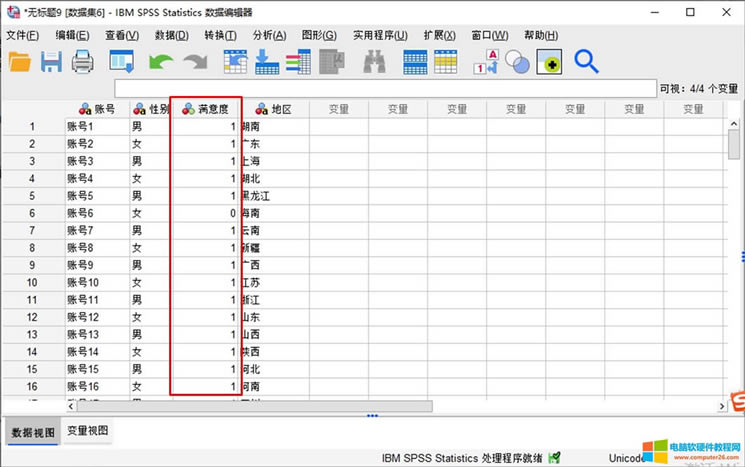Click the vertical scrollbar up arrow
745x467 pixels.
click(734, 109)
